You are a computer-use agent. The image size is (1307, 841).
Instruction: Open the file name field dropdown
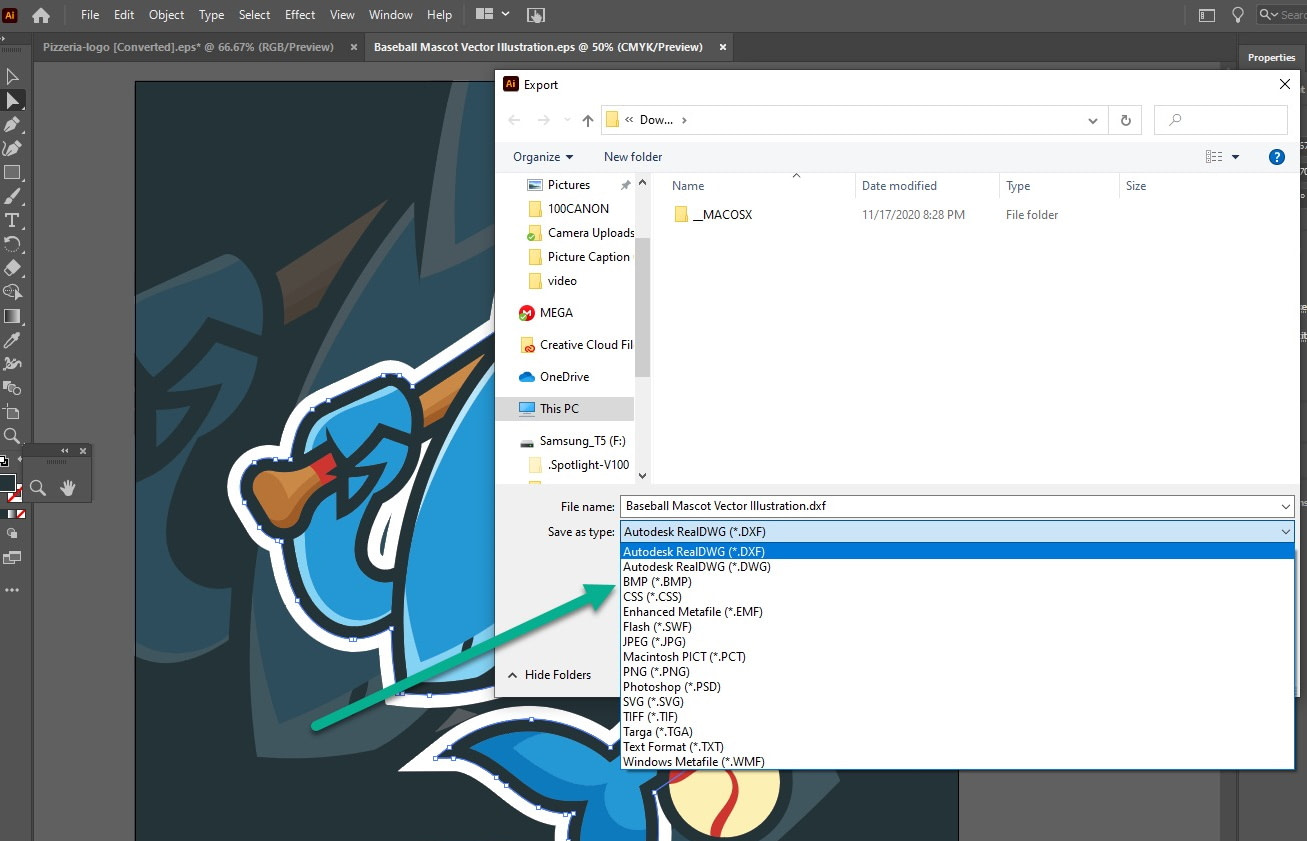[1286, 506]
